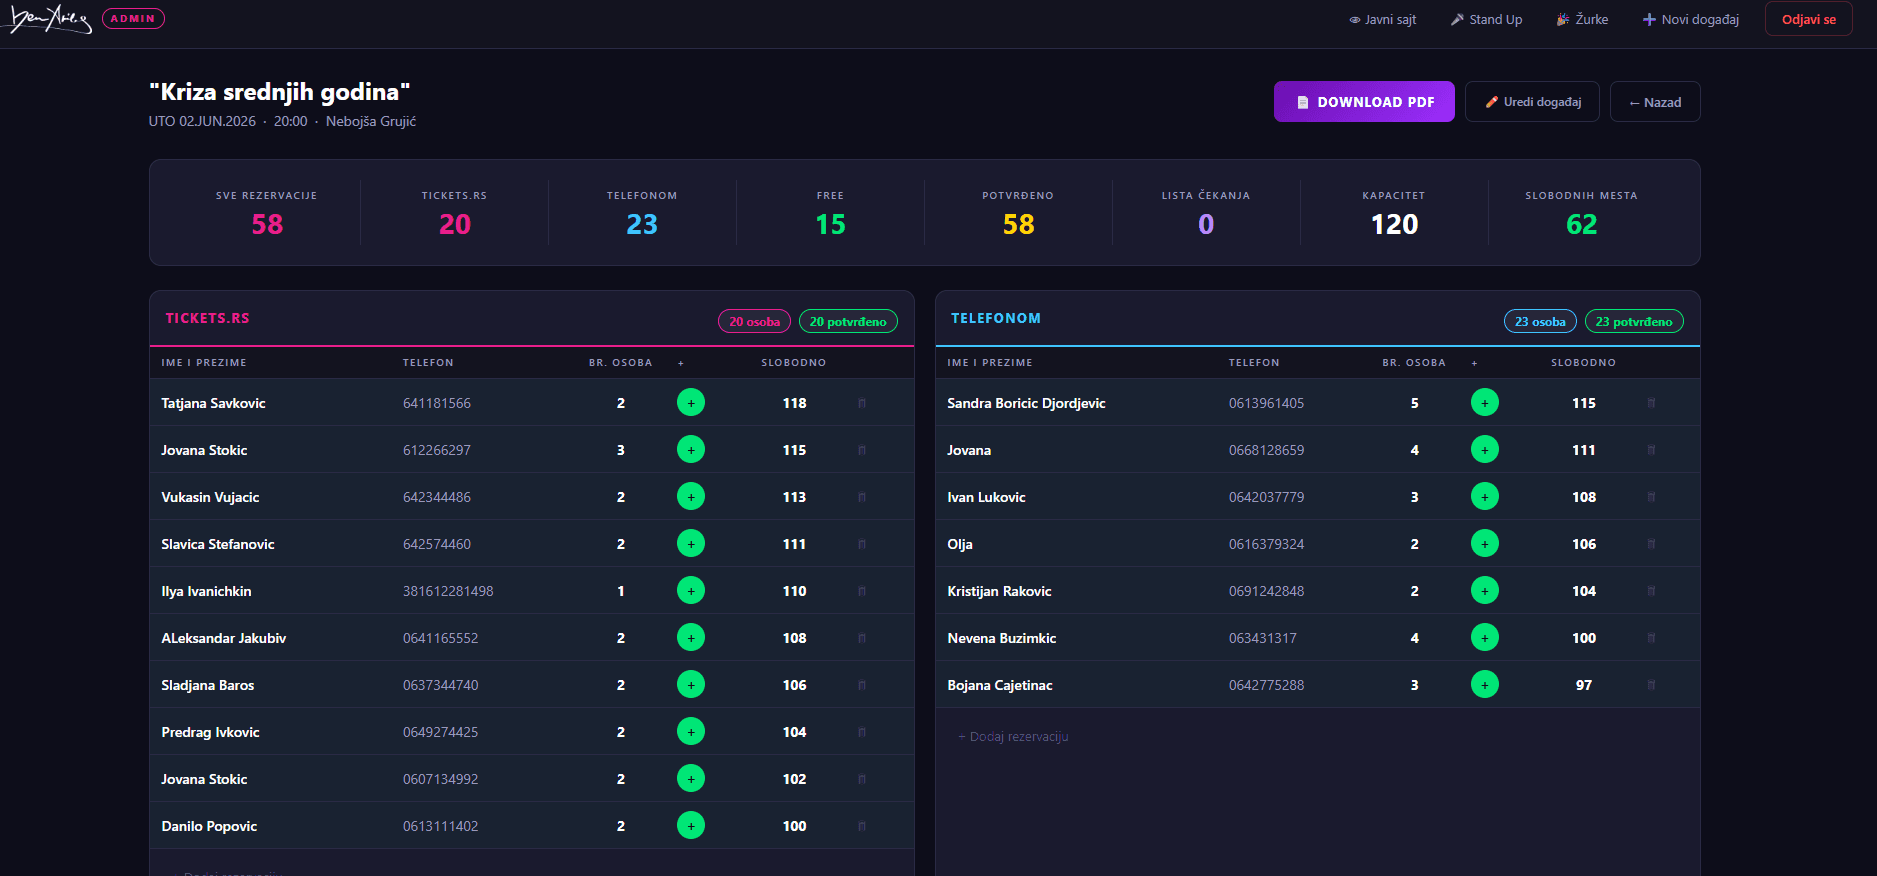This screenshot has width=1877, height=876.
Task: Click the 23 potvrđeno badge
Action: [x=1634, y=321]
